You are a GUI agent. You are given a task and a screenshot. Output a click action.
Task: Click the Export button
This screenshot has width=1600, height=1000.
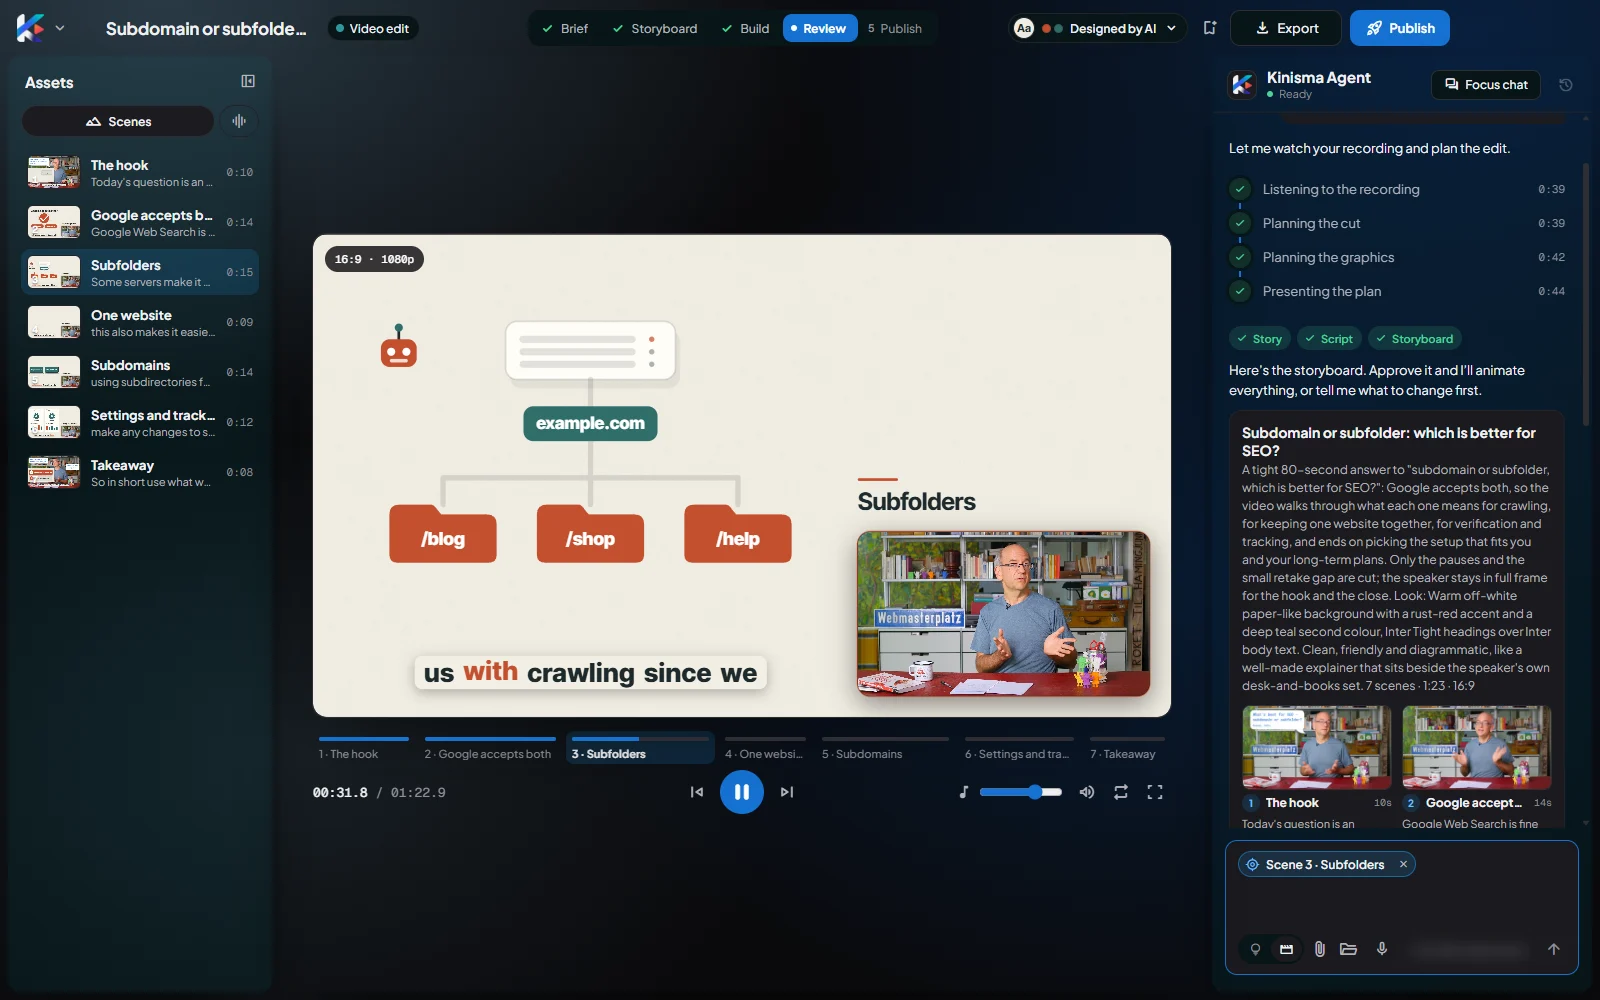[x=1287, y=28]
